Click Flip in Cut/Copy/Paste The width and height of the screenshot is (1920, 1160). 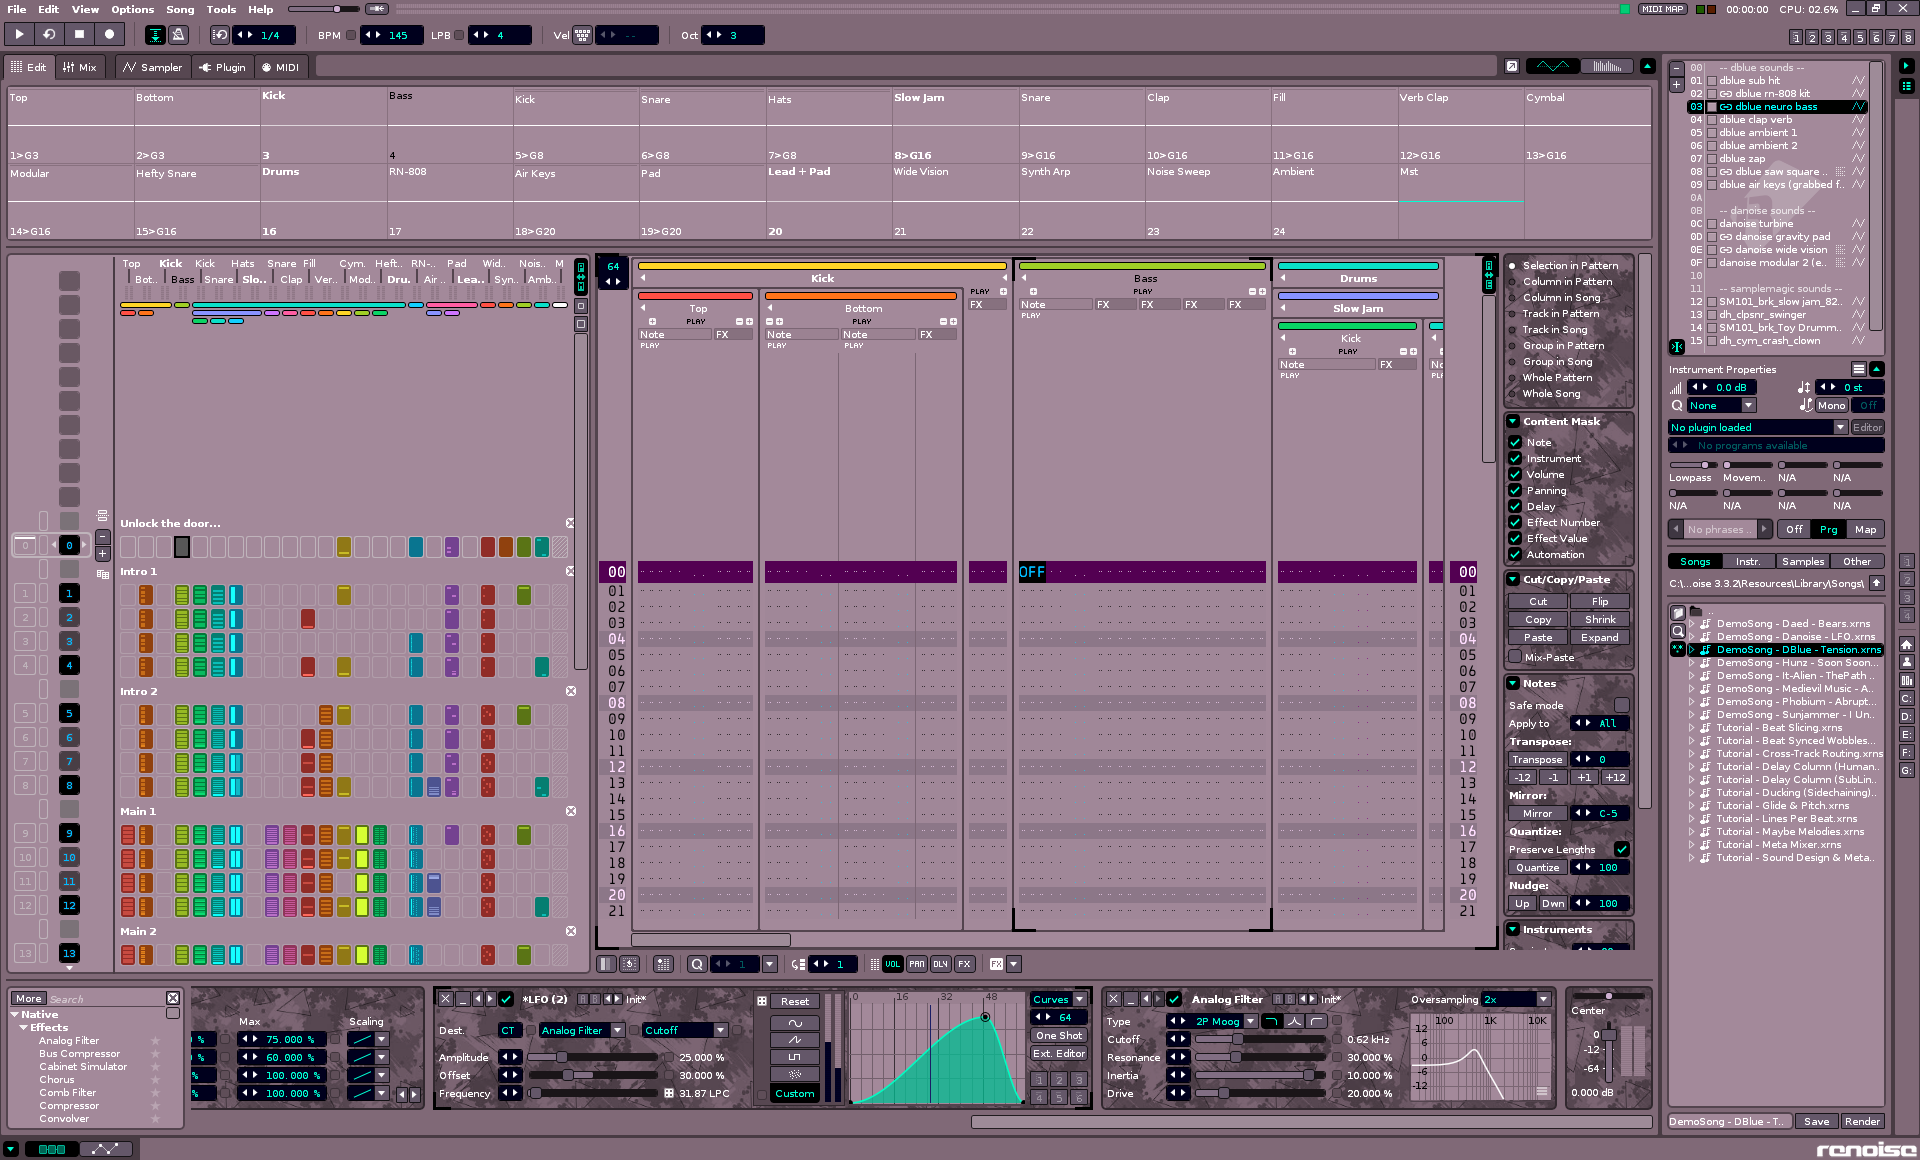pos(1600,601)
